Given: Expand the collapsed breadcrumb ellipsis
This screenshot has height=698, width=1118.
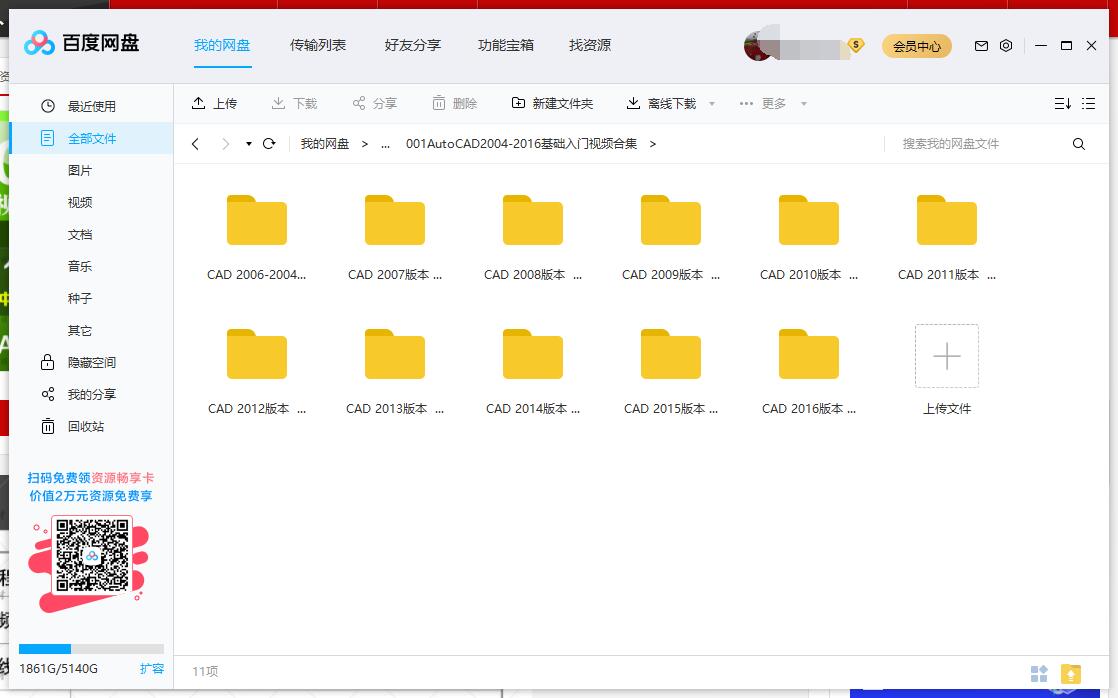Looking at the screenshot, I should coord(386,145).
